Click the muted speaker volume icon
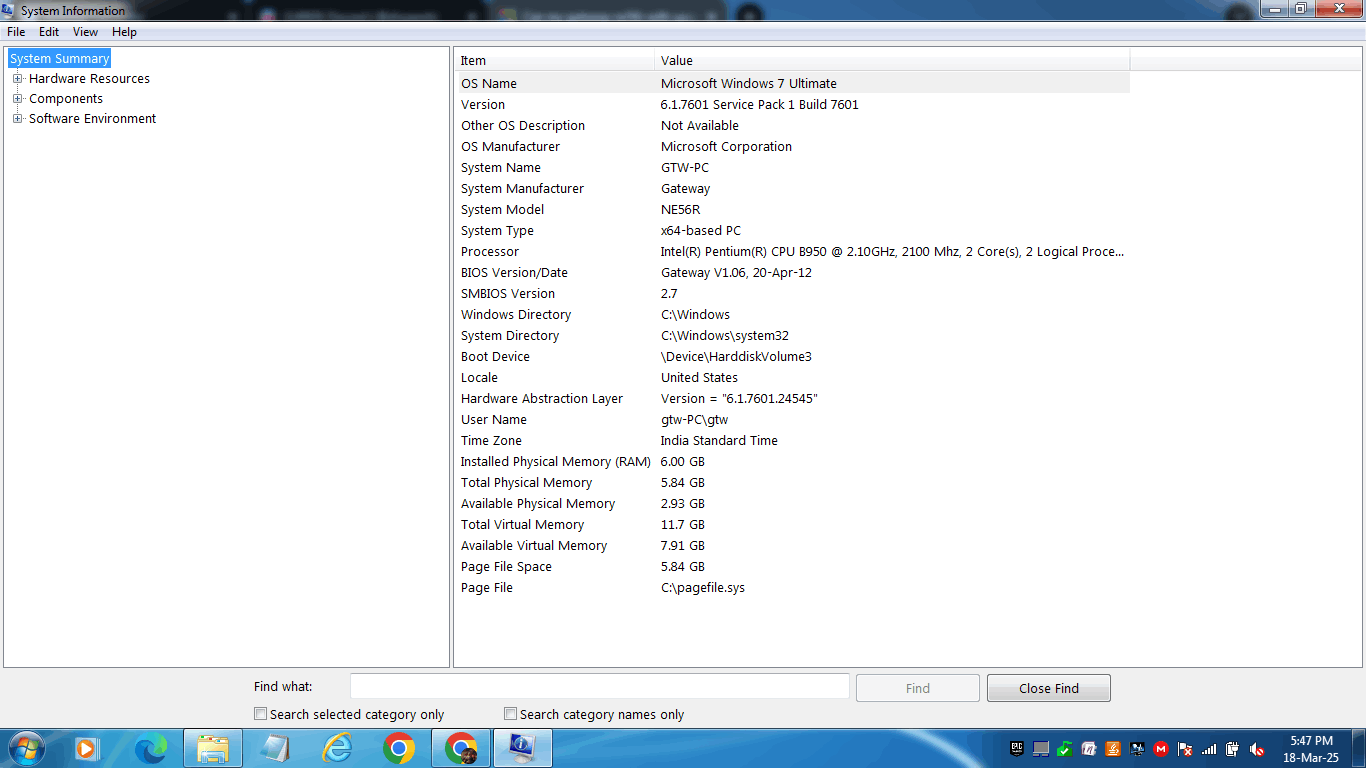 (1257, 748)
